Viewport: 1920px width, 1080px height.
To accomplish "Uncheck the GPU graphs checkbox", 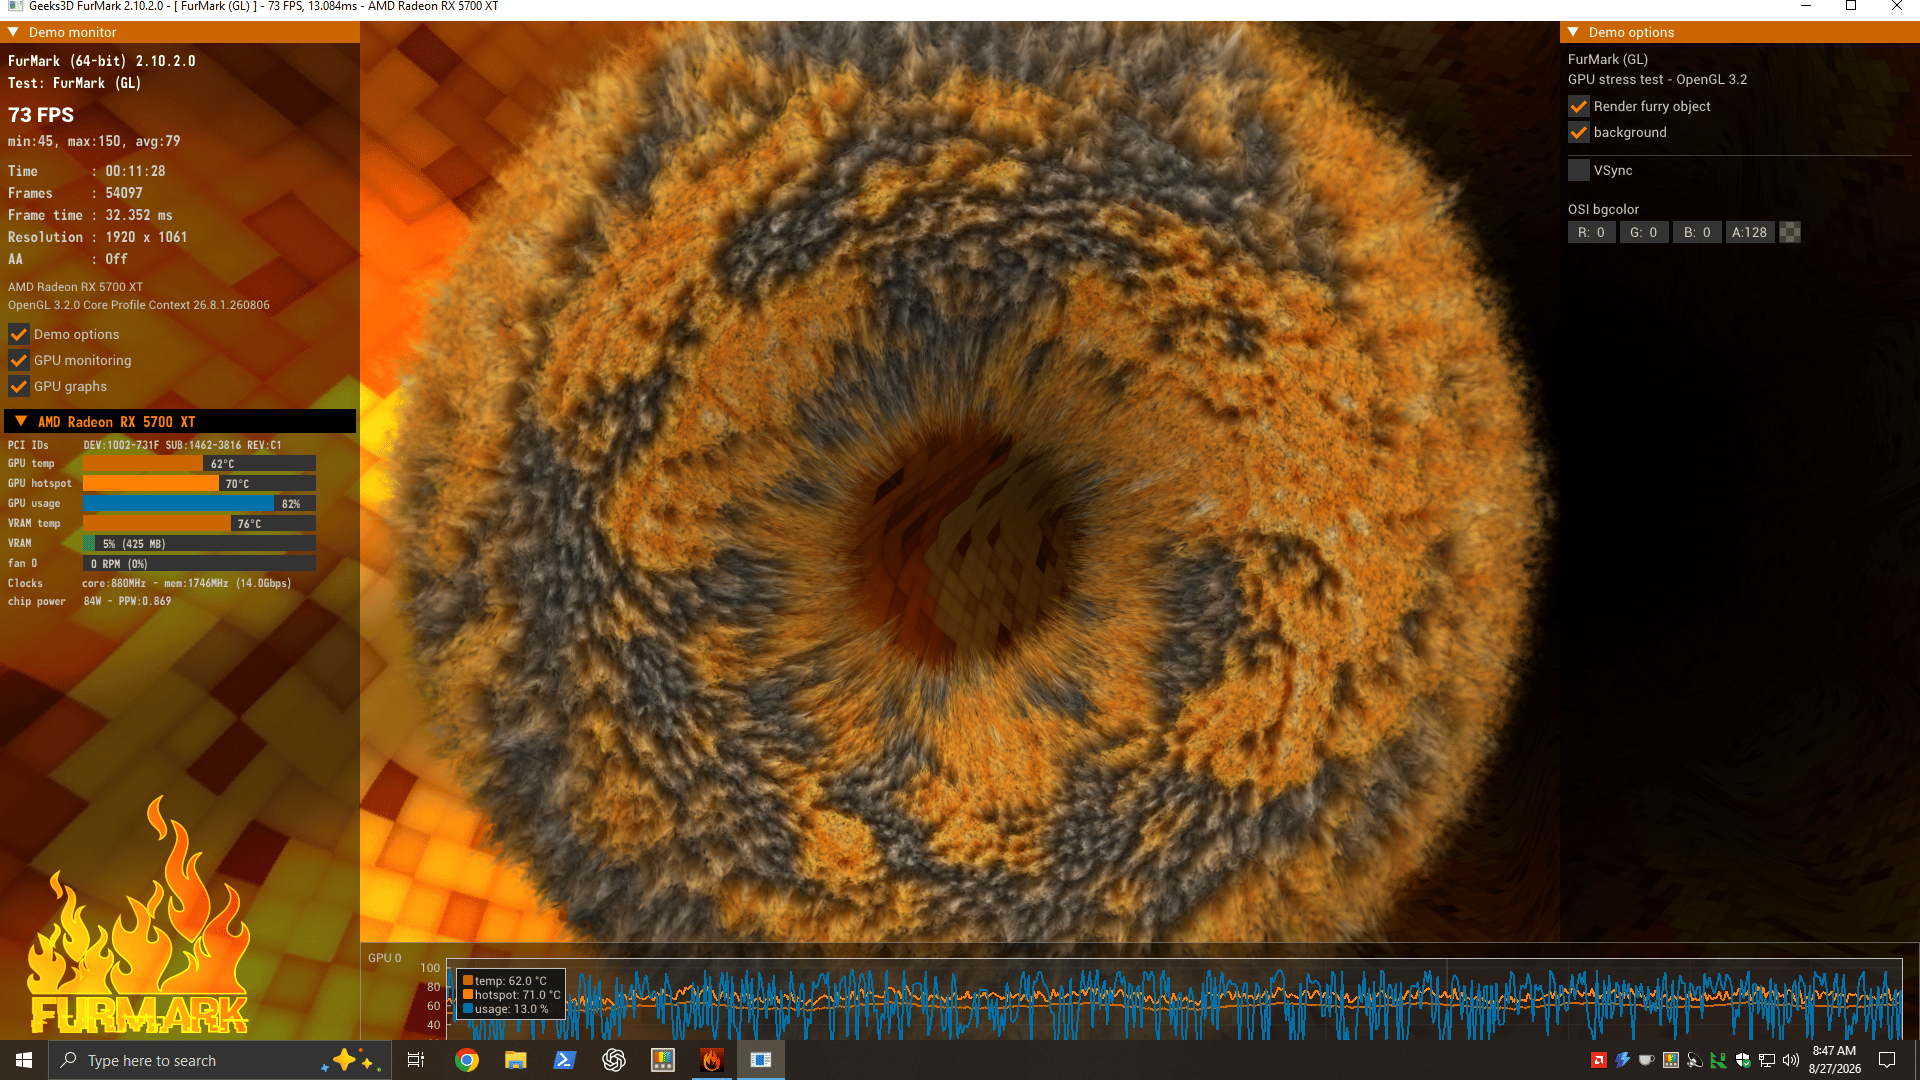I will tap(19, 386).
